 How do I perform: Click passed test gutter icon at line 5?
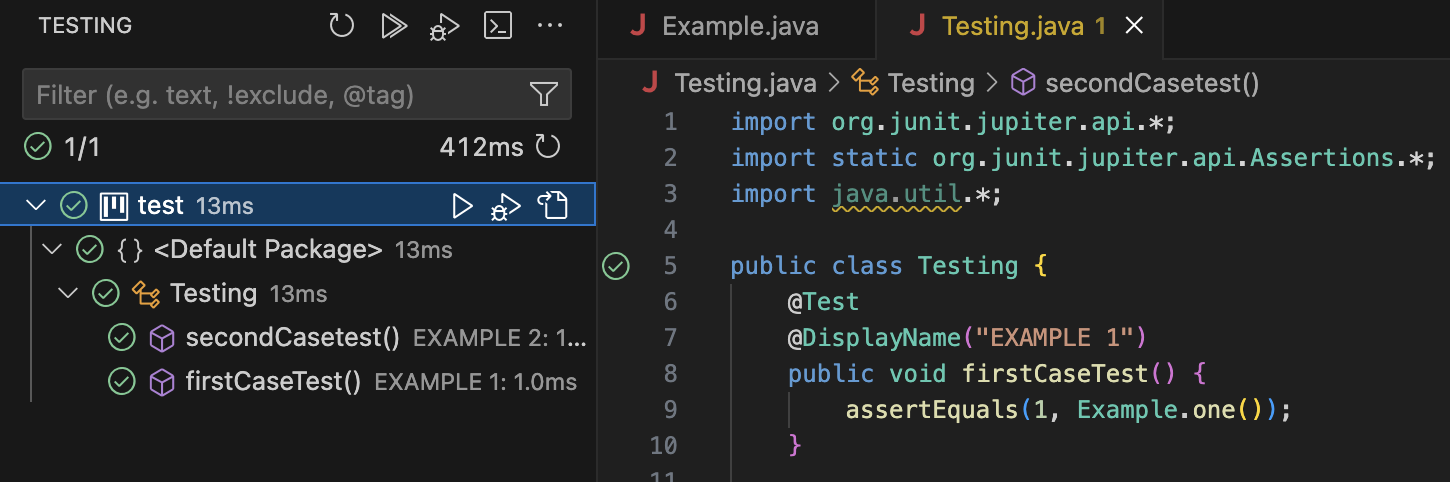[617, 266]
